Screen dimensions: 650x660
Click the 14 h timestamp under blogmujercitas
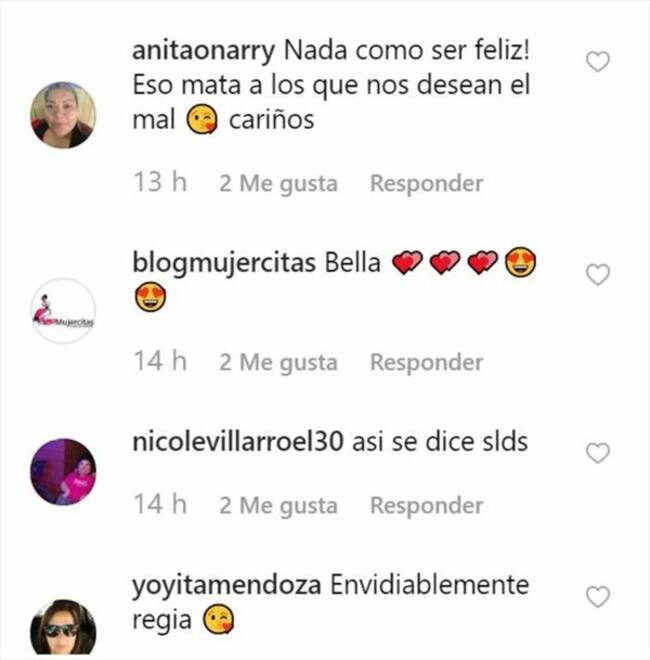160,361
